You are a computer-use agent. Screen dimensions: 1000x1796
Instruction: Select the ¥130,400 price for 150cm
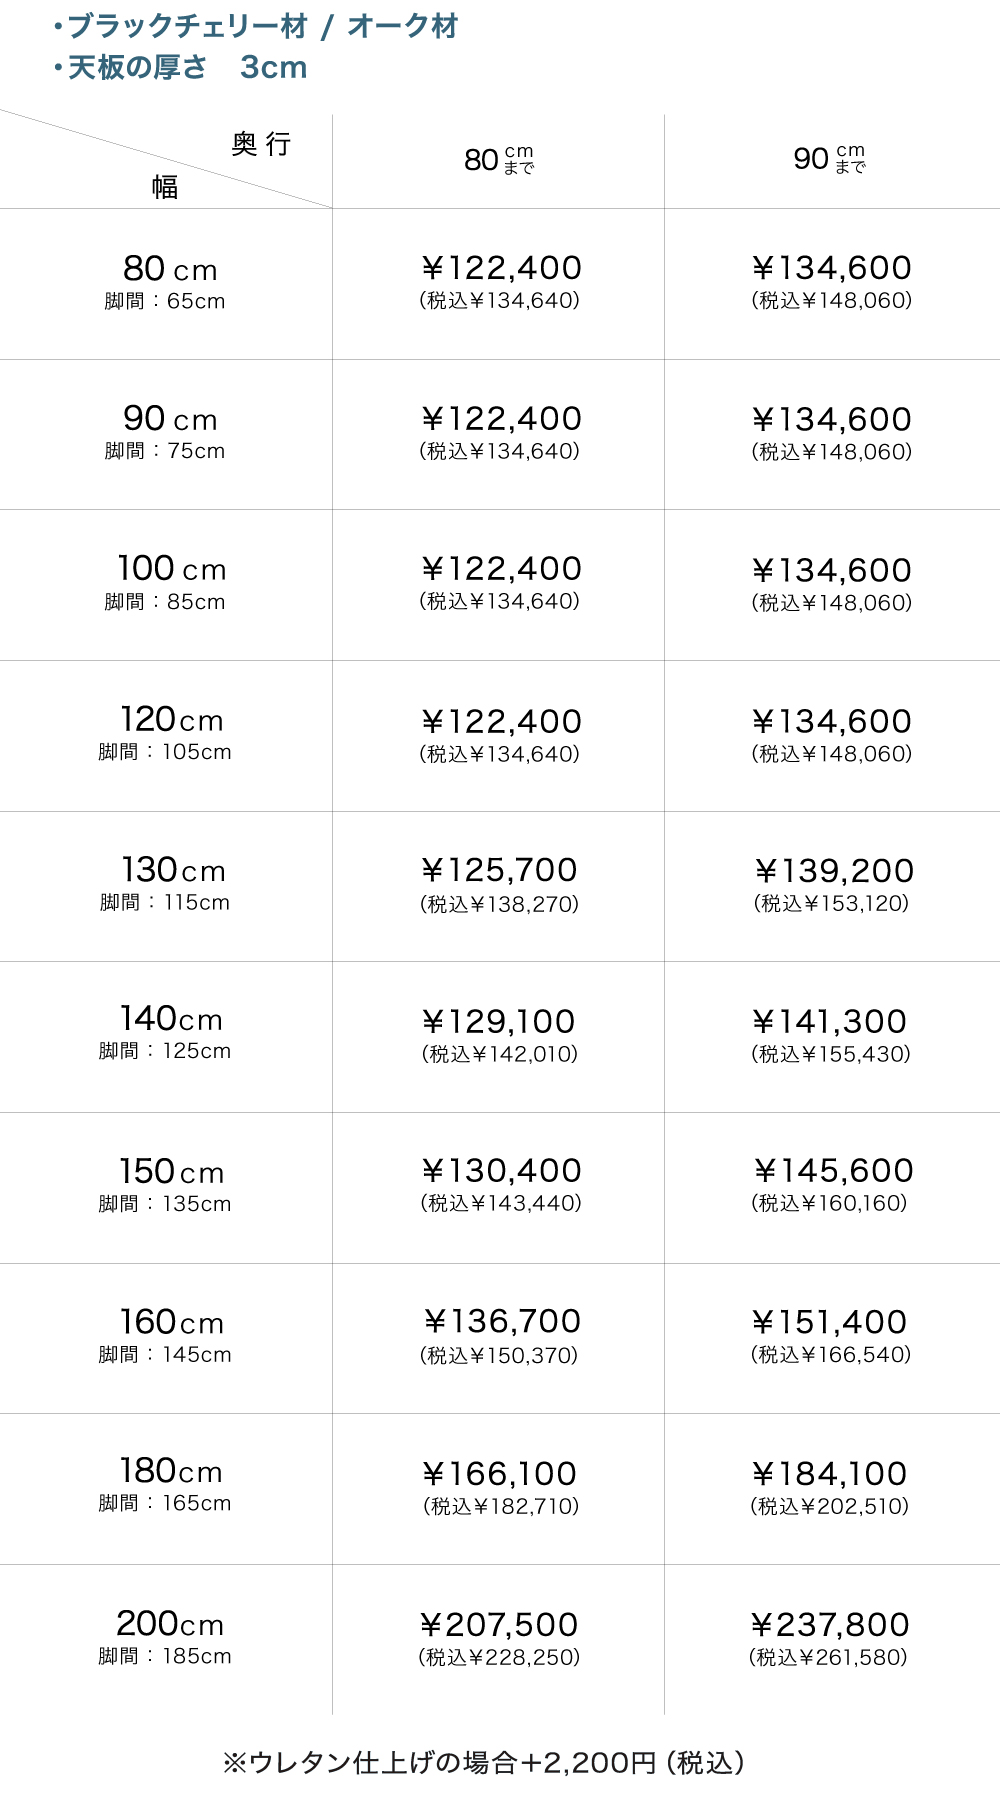(501, 1171)
